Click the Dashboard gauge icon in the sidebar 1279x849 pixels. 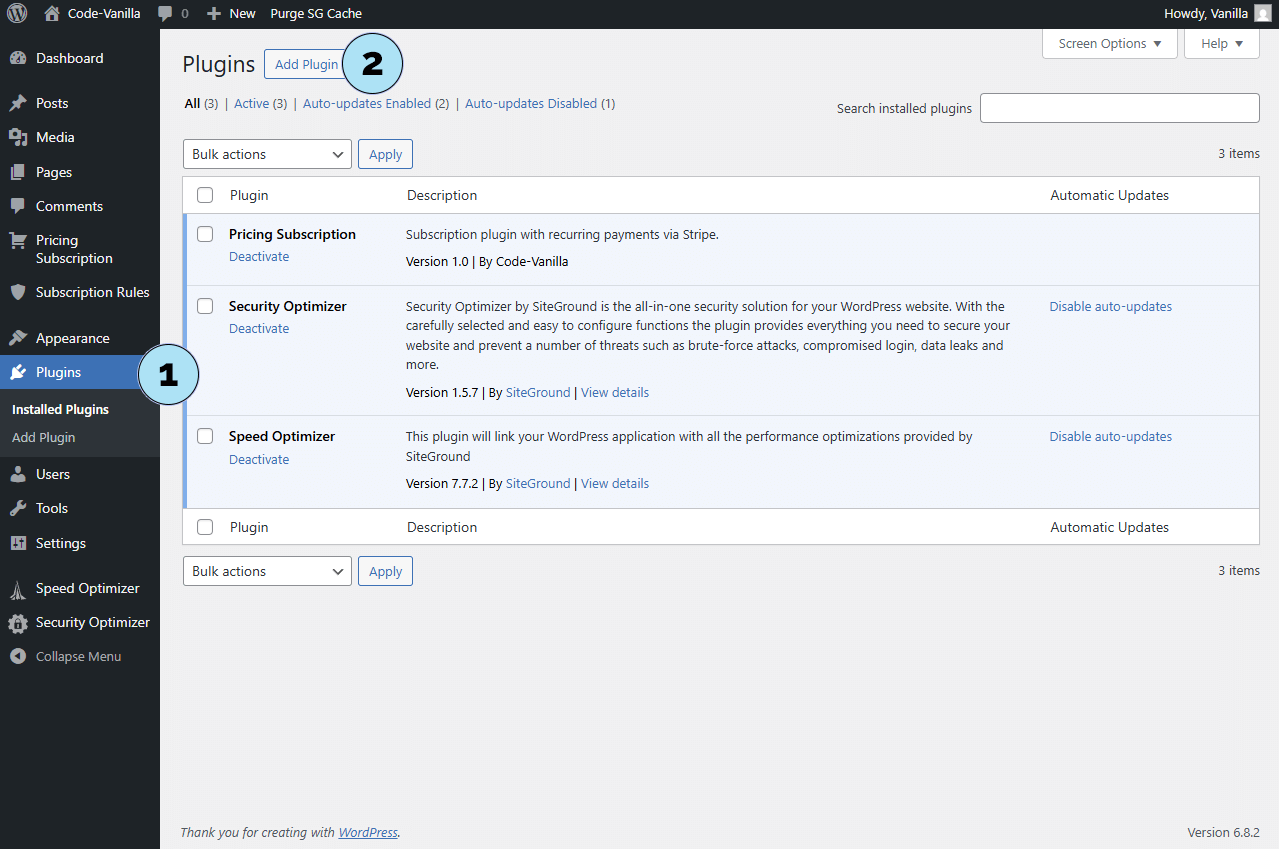click(x=18, y=59)
